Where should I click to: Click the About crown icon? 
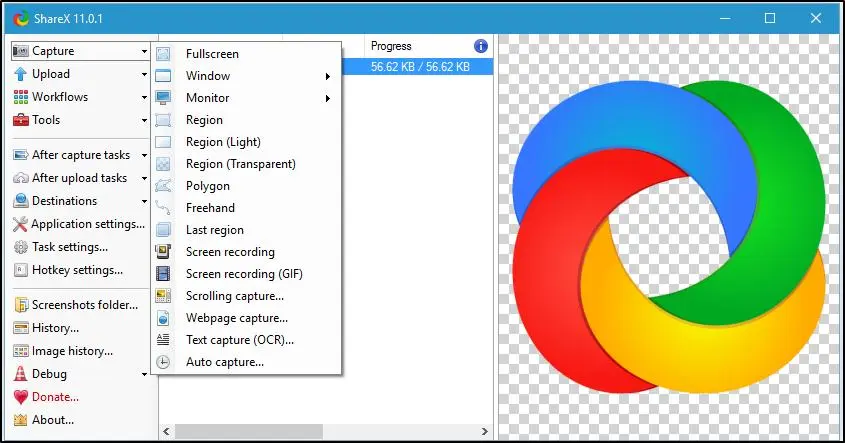(x=20, y=420)
